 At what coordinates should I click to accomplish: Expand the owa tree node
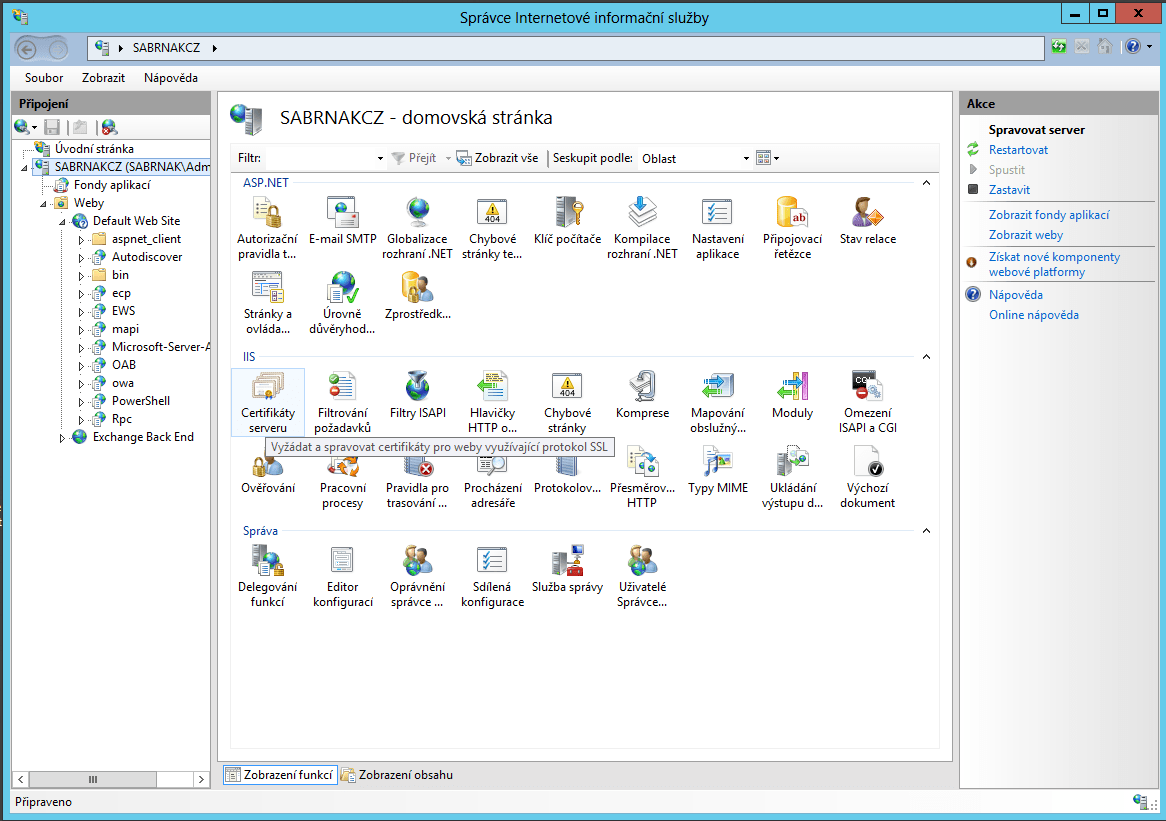82,384
